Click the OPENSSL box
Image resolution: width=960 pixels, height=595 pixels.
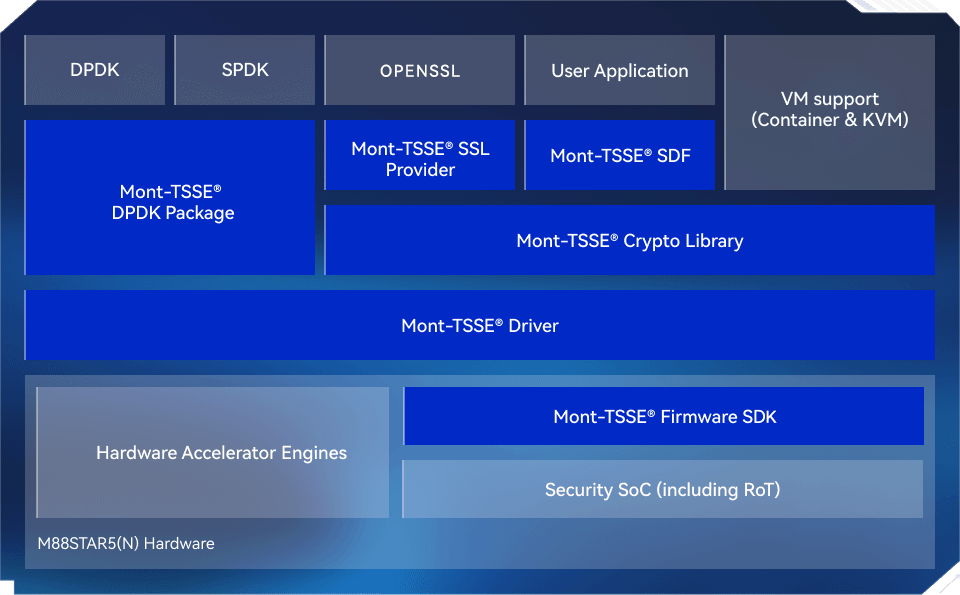[x=420, y=70]
